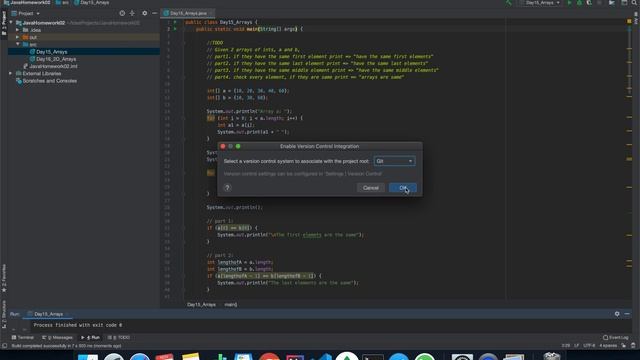Click the main() breadcrumb below the editor
This screenshot has height=360, width=640.
point(231,304)
